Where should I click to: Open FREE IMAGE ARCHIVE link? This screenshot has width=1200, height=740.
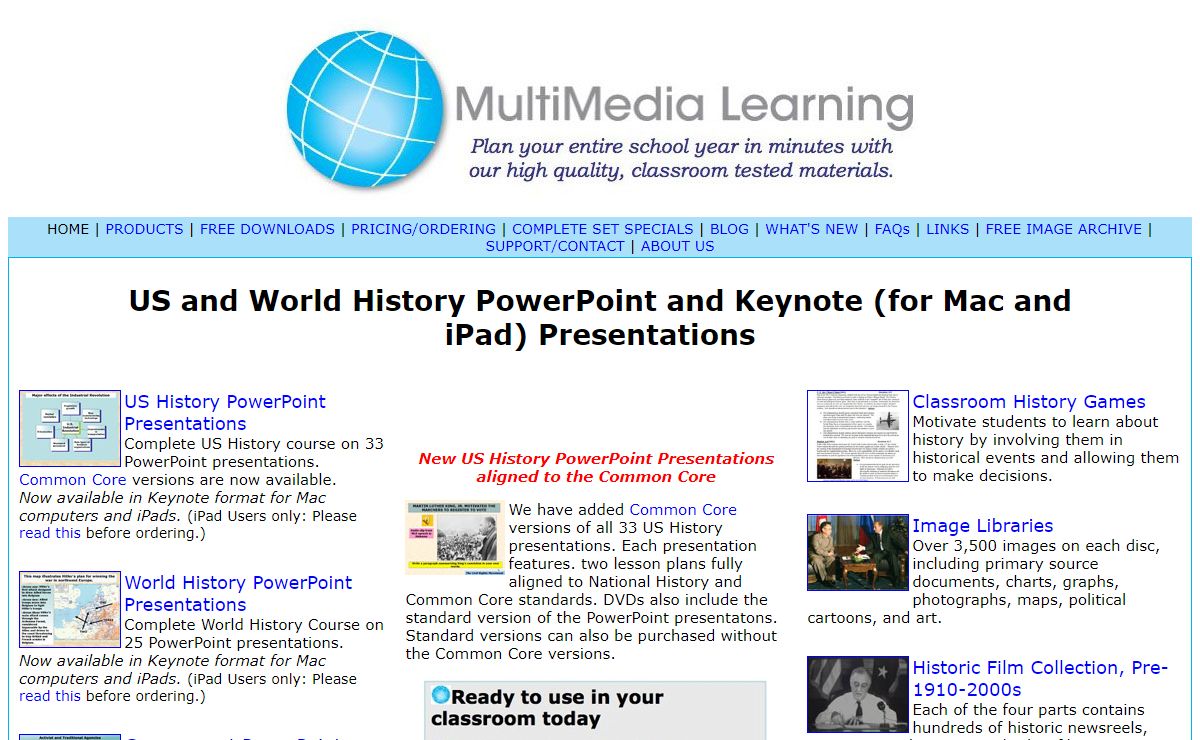(x=1063, y=229)
